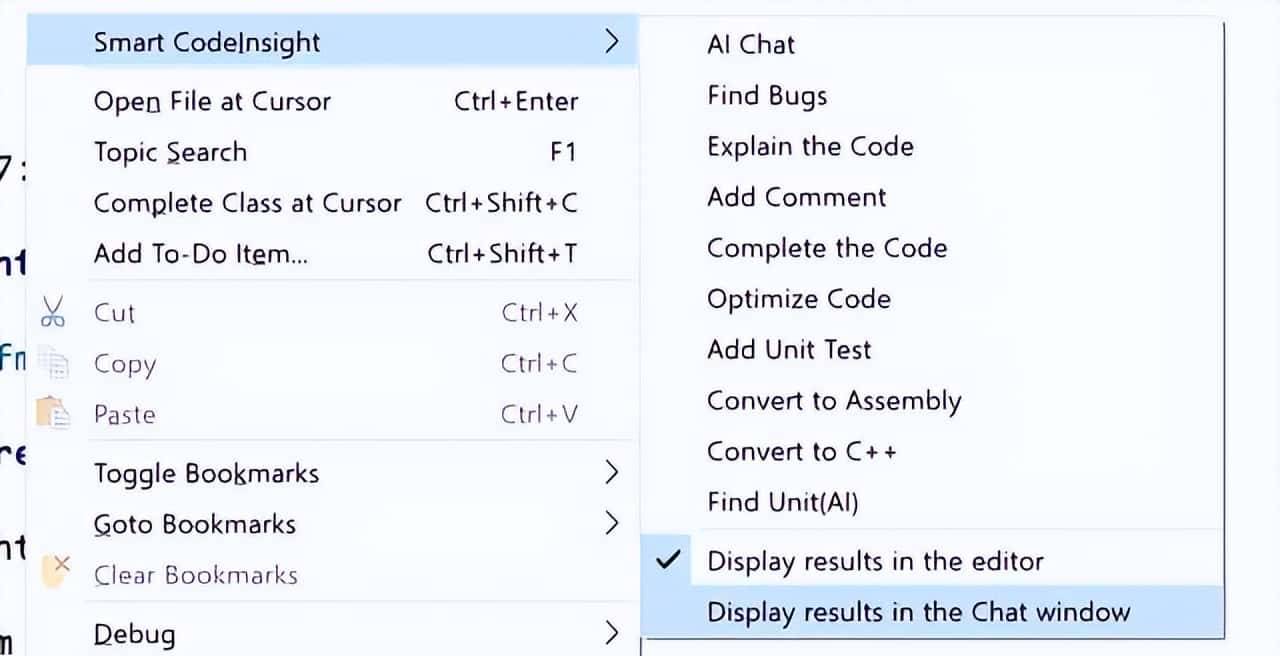Viewport: 1280px width, 656px height.
Task: Click the Clear Bookmarks icon
Action: 52,568
